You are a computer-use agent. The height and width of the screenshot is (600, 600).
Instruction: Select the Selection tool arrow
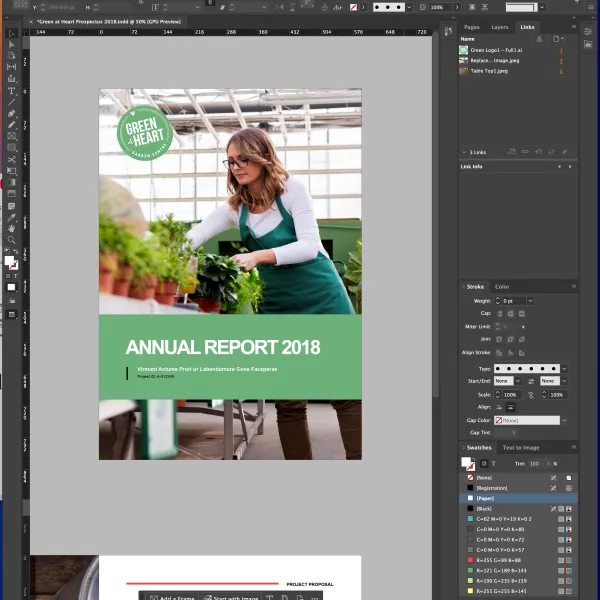(12, 33)
